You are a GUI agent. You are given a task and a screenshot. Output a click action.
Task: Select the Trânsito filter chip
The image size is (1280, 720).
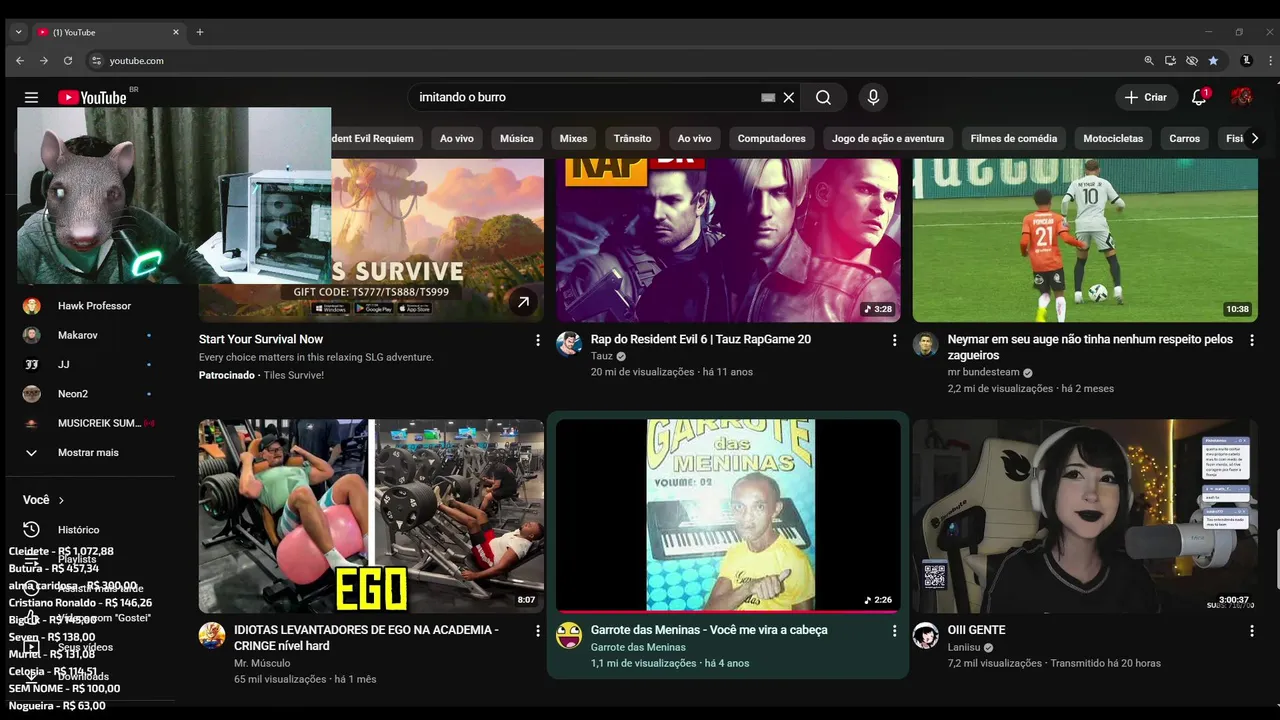632,139
